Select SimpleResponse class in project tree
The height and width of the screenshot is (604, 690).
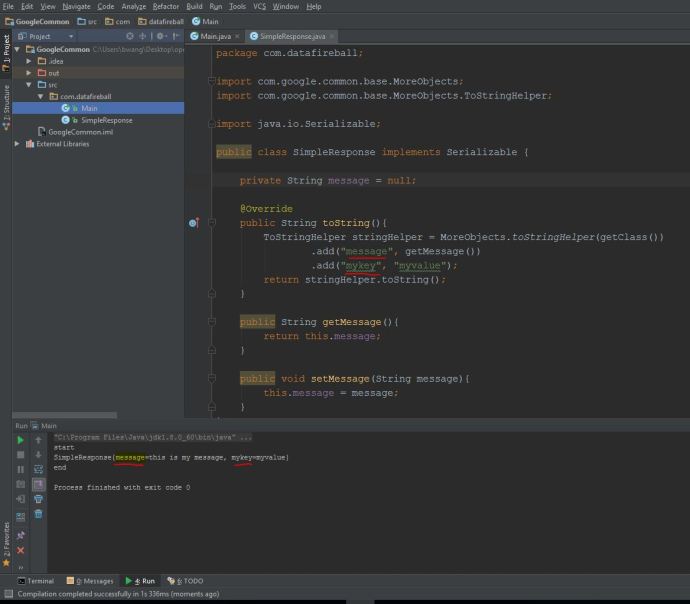(x=106, y=120)
